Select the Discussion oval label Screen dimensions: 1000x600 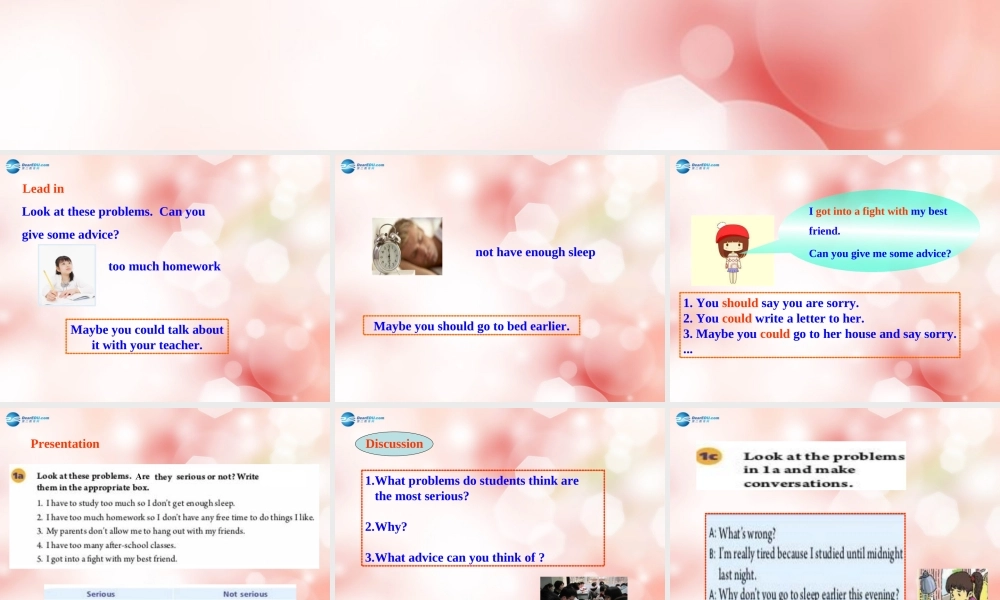point(394,444)
